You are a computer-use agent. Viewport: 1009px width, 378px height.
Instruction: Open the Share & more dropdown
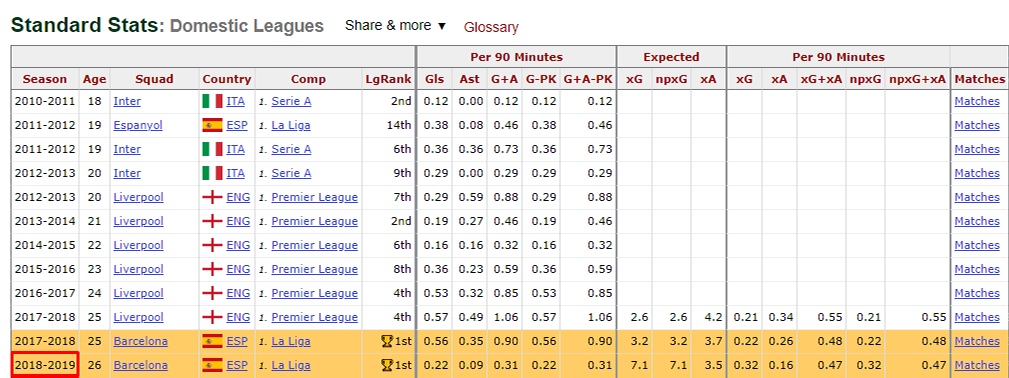(395, 26)
